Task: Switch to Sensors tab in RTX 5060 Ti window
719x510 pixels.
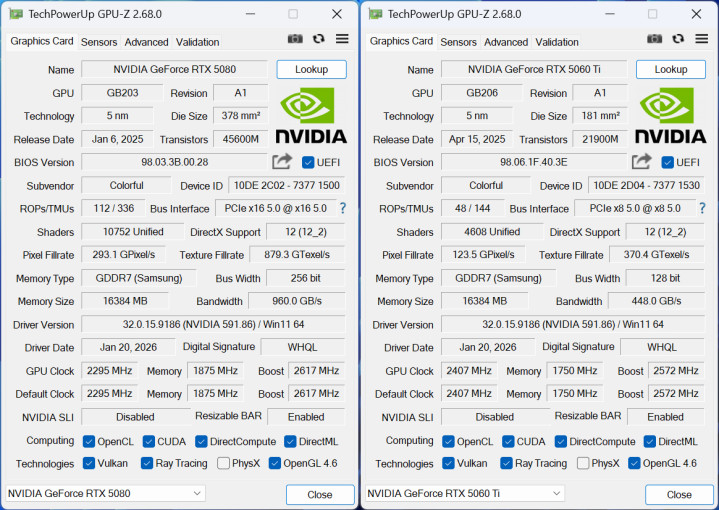Action: 459,42
